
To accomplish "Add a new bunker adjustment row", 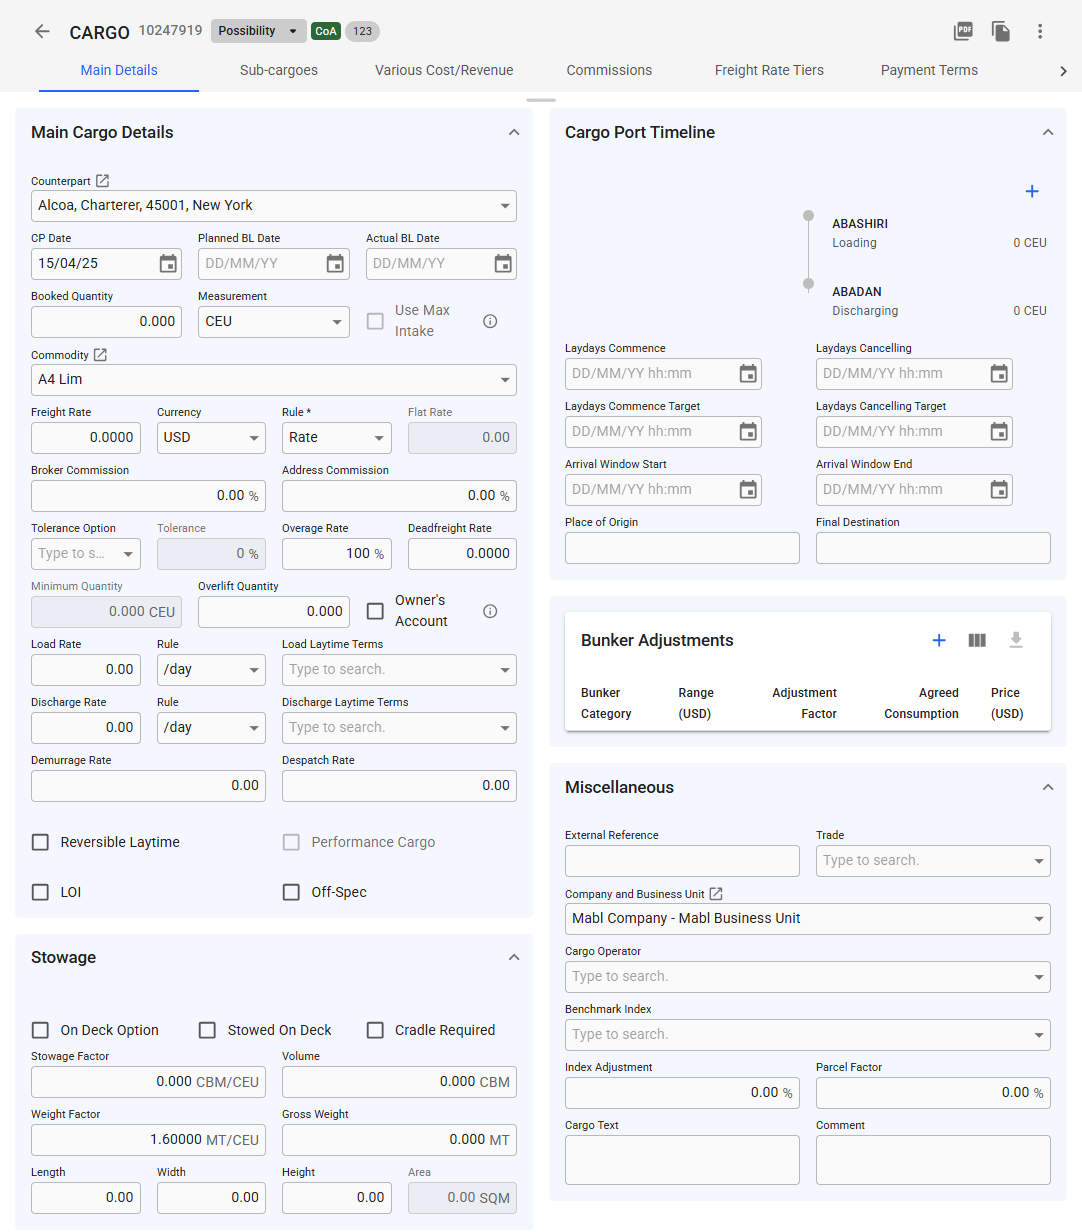I will 939,640.
